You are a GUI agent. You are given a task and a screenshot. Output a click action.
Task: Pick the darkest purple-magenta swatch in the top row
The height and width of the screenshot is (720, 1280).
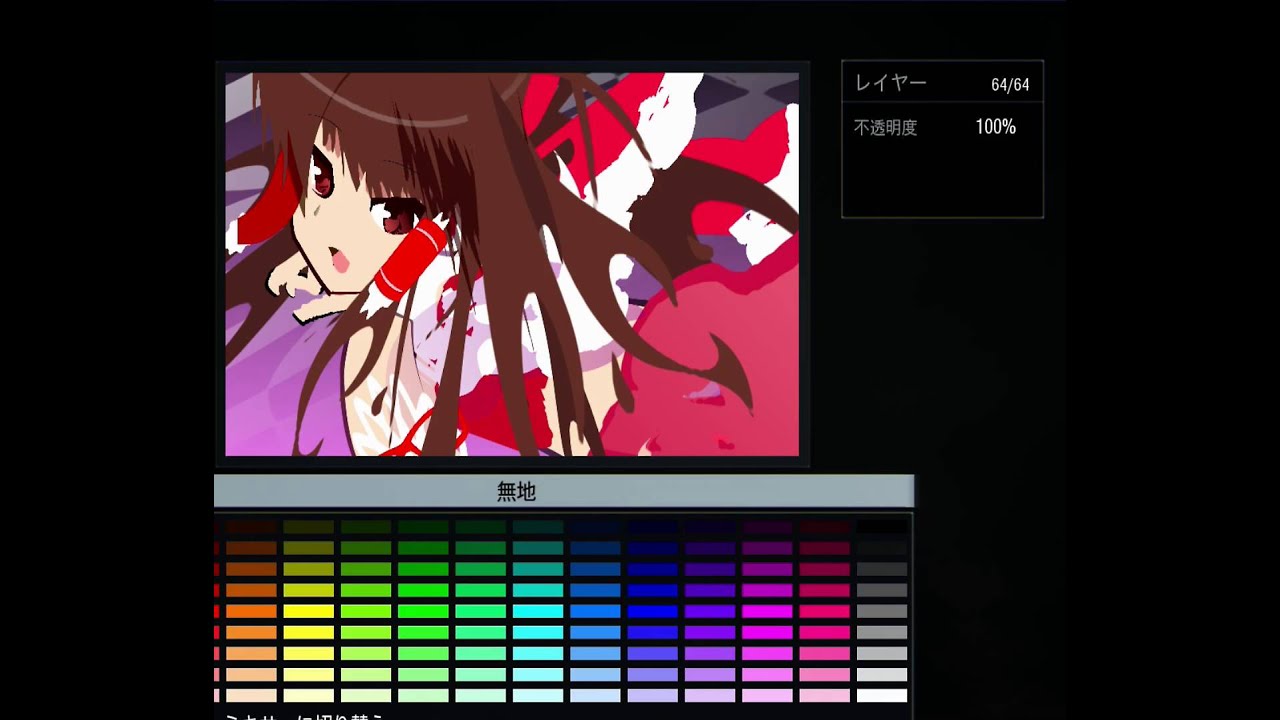(x=767, y=527)
